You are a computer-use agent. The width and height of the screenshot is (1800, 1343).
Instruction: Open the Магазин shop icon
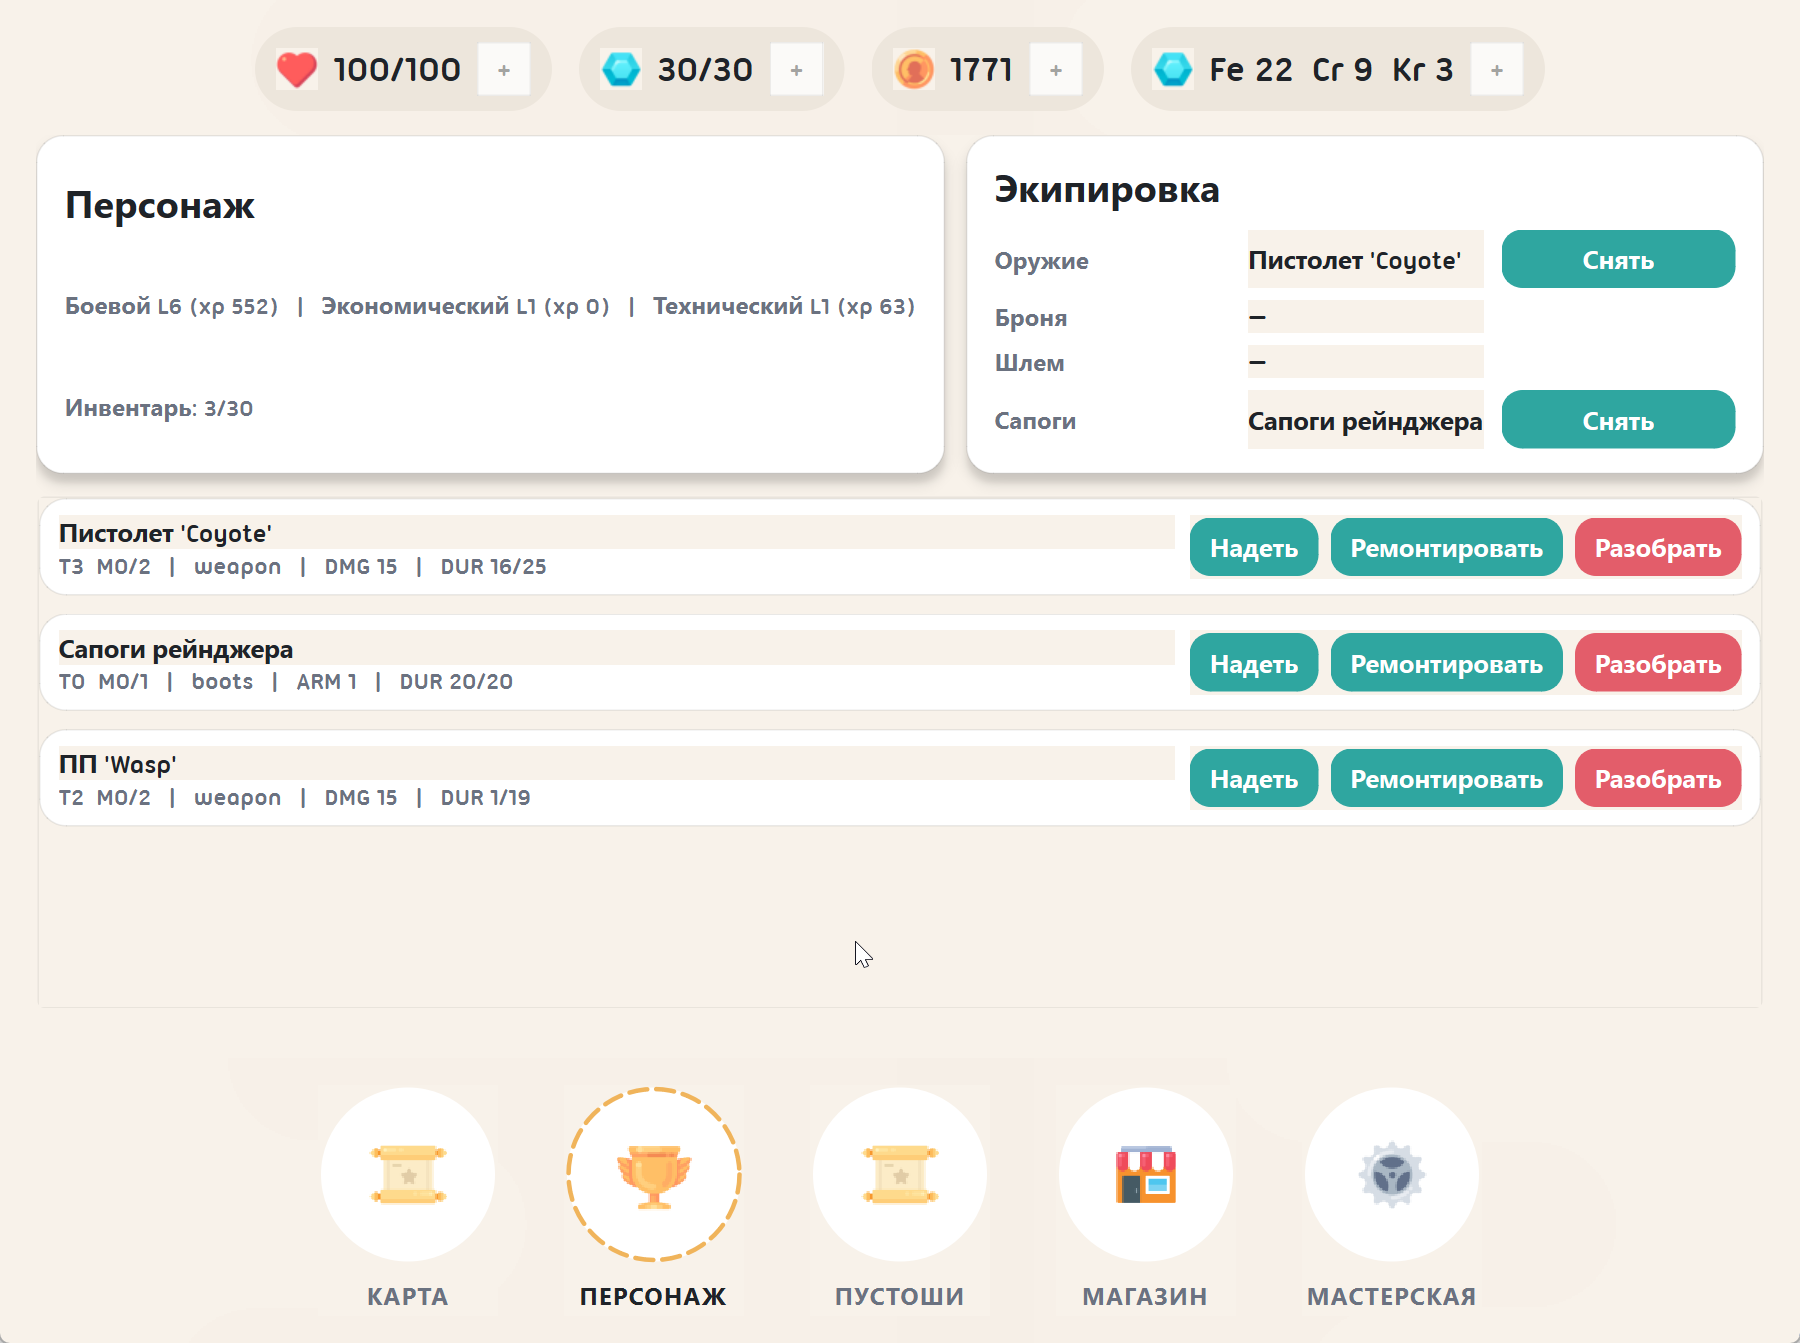click(x=1146, y=1174)
